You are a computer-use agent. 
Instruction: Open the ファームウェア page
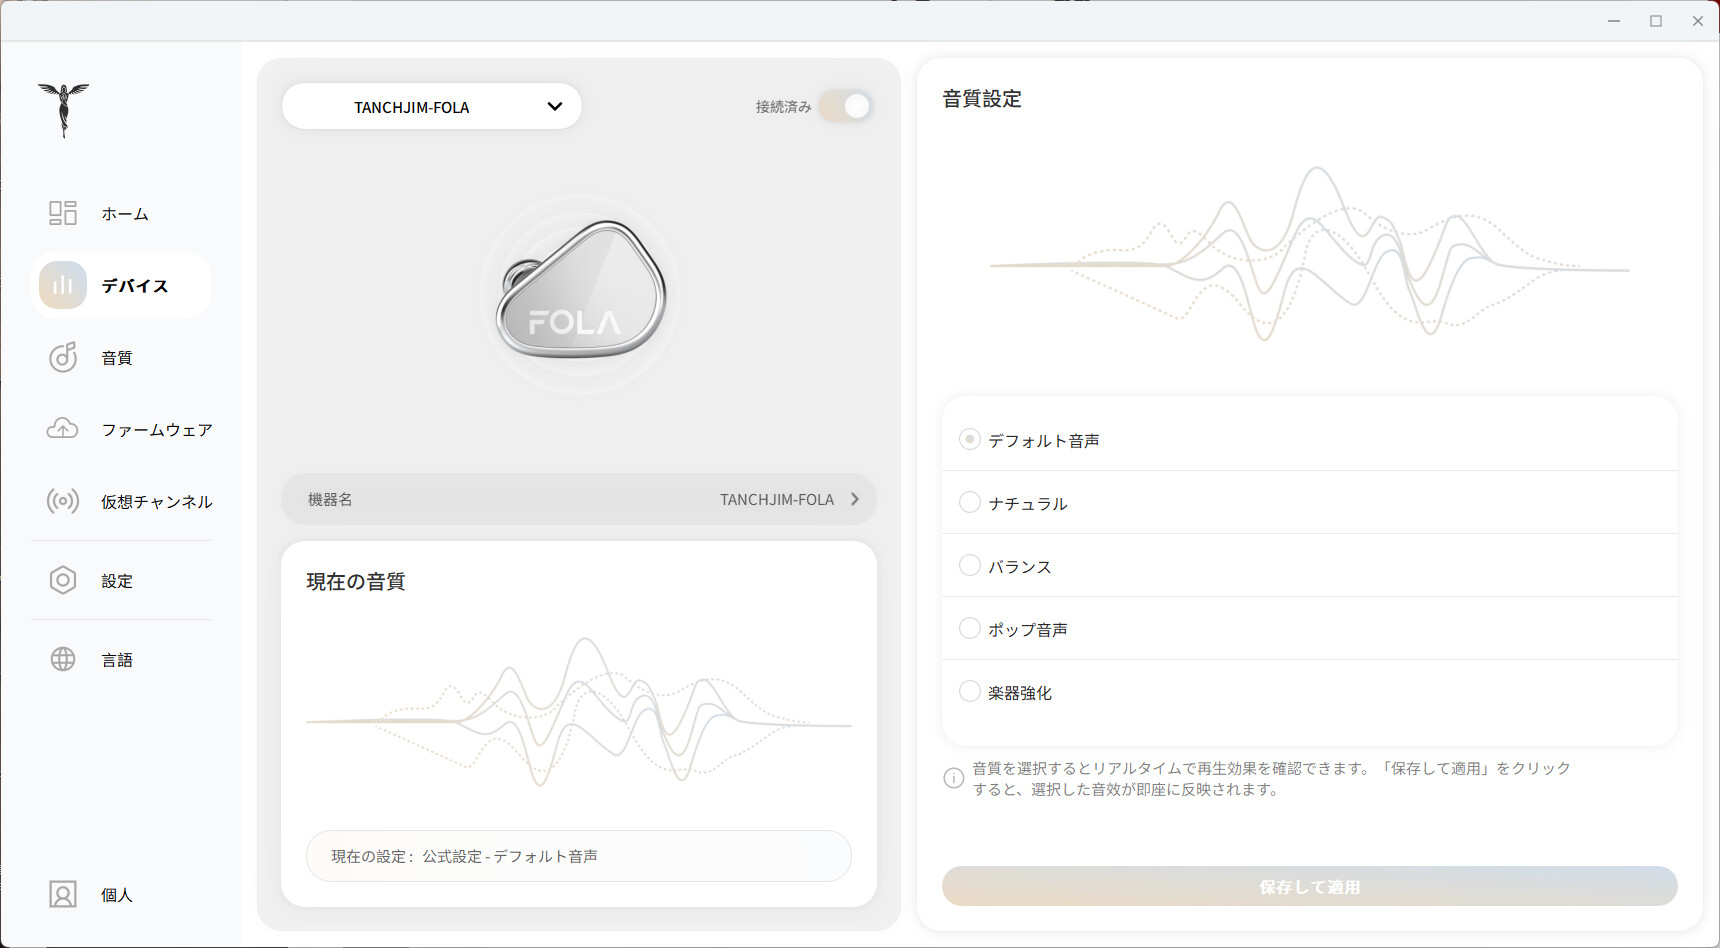pyautogui.click(x=157, y=430)
